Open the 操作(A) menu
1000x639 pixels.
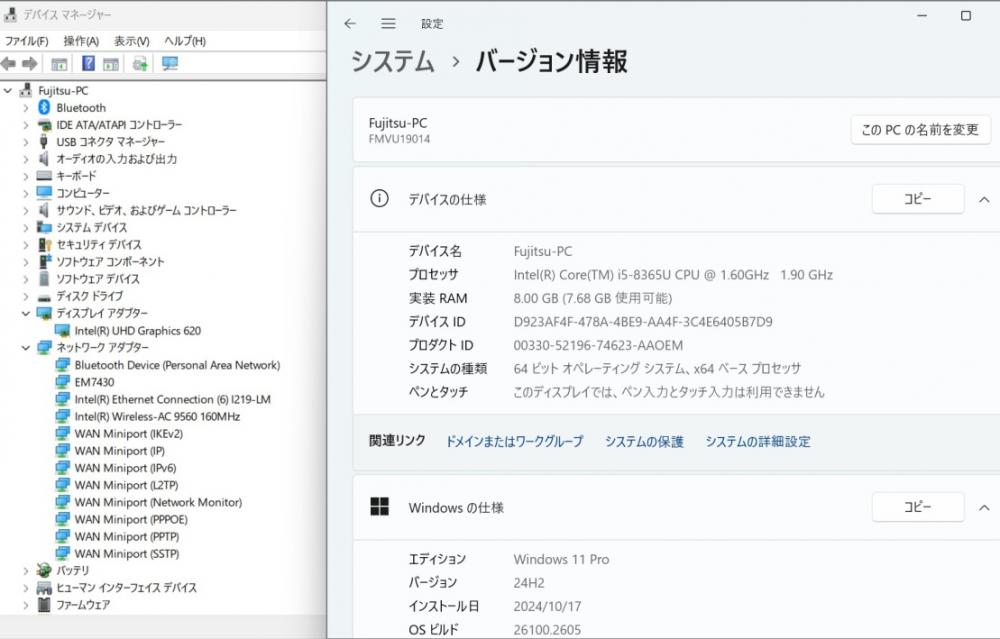[81, 41]
